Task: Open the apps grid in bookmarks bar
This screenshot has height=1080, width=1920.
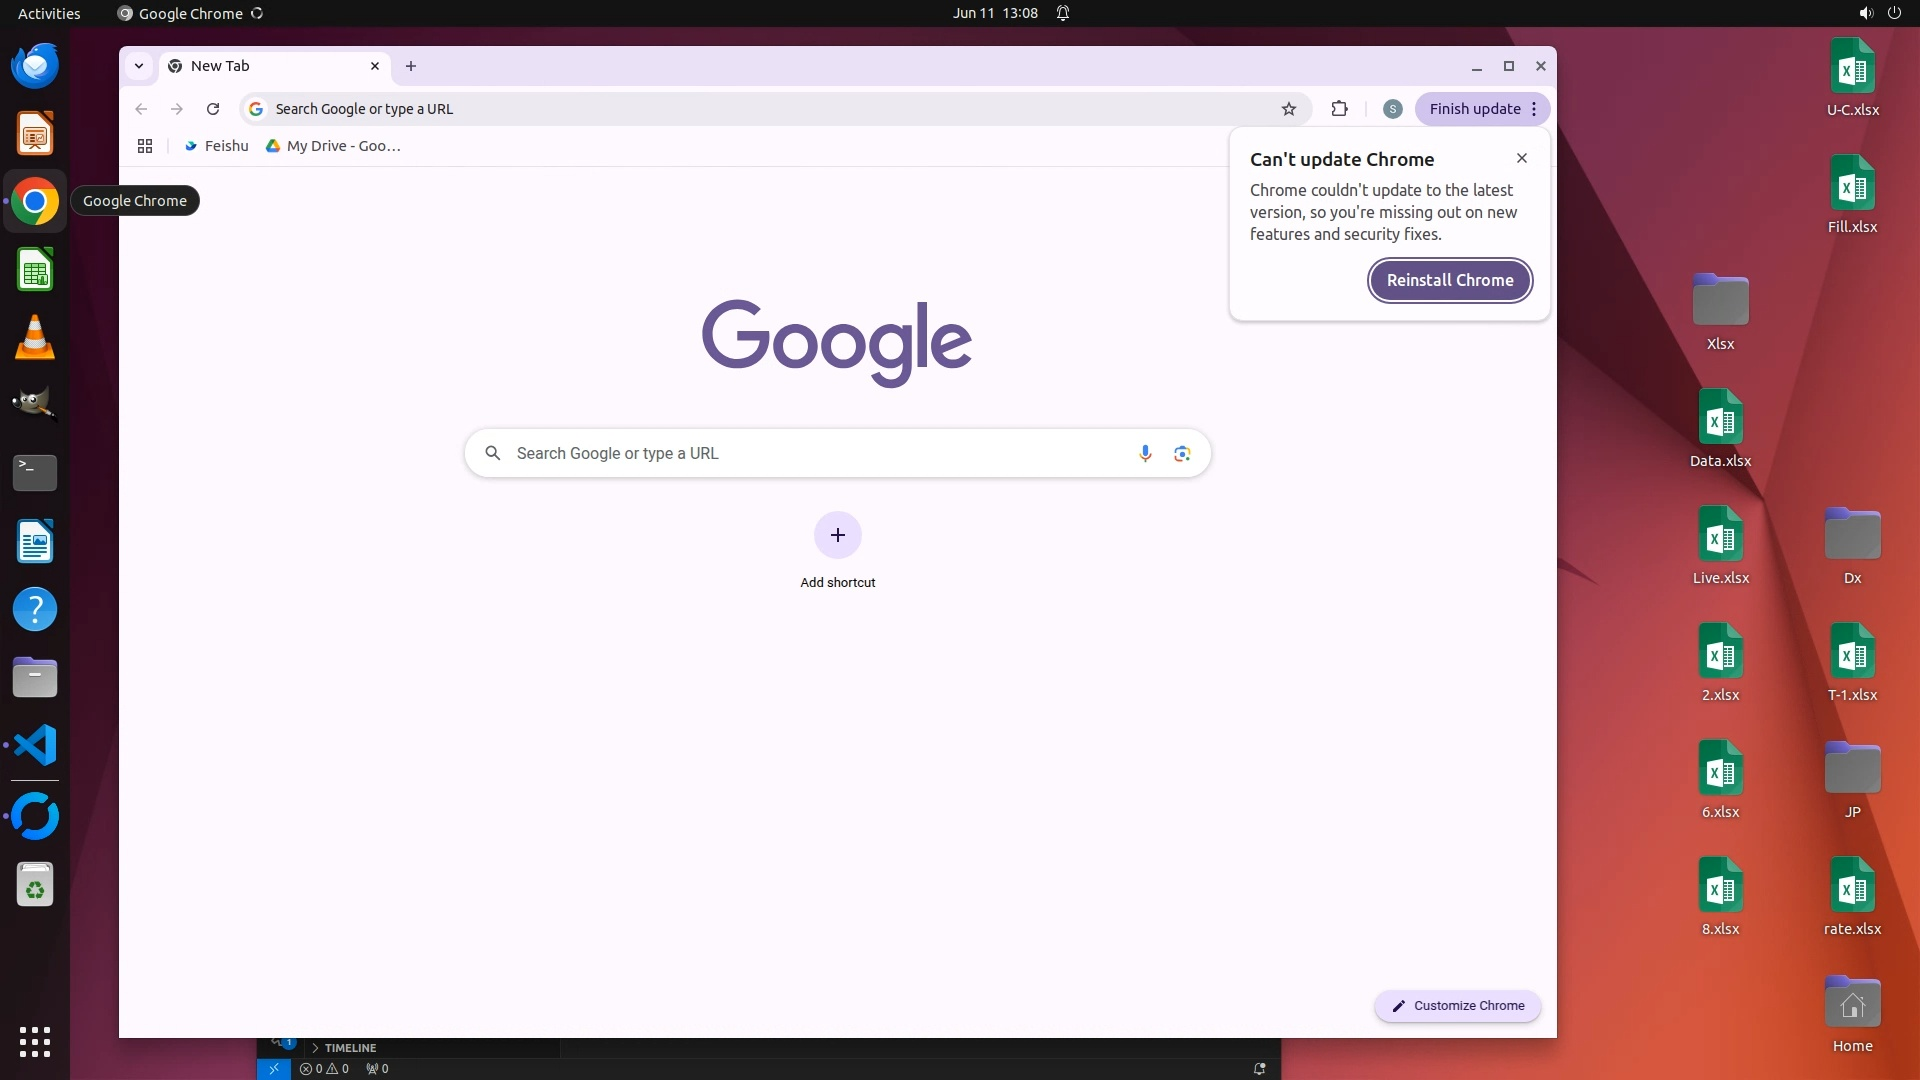Action: pos(145,146)
